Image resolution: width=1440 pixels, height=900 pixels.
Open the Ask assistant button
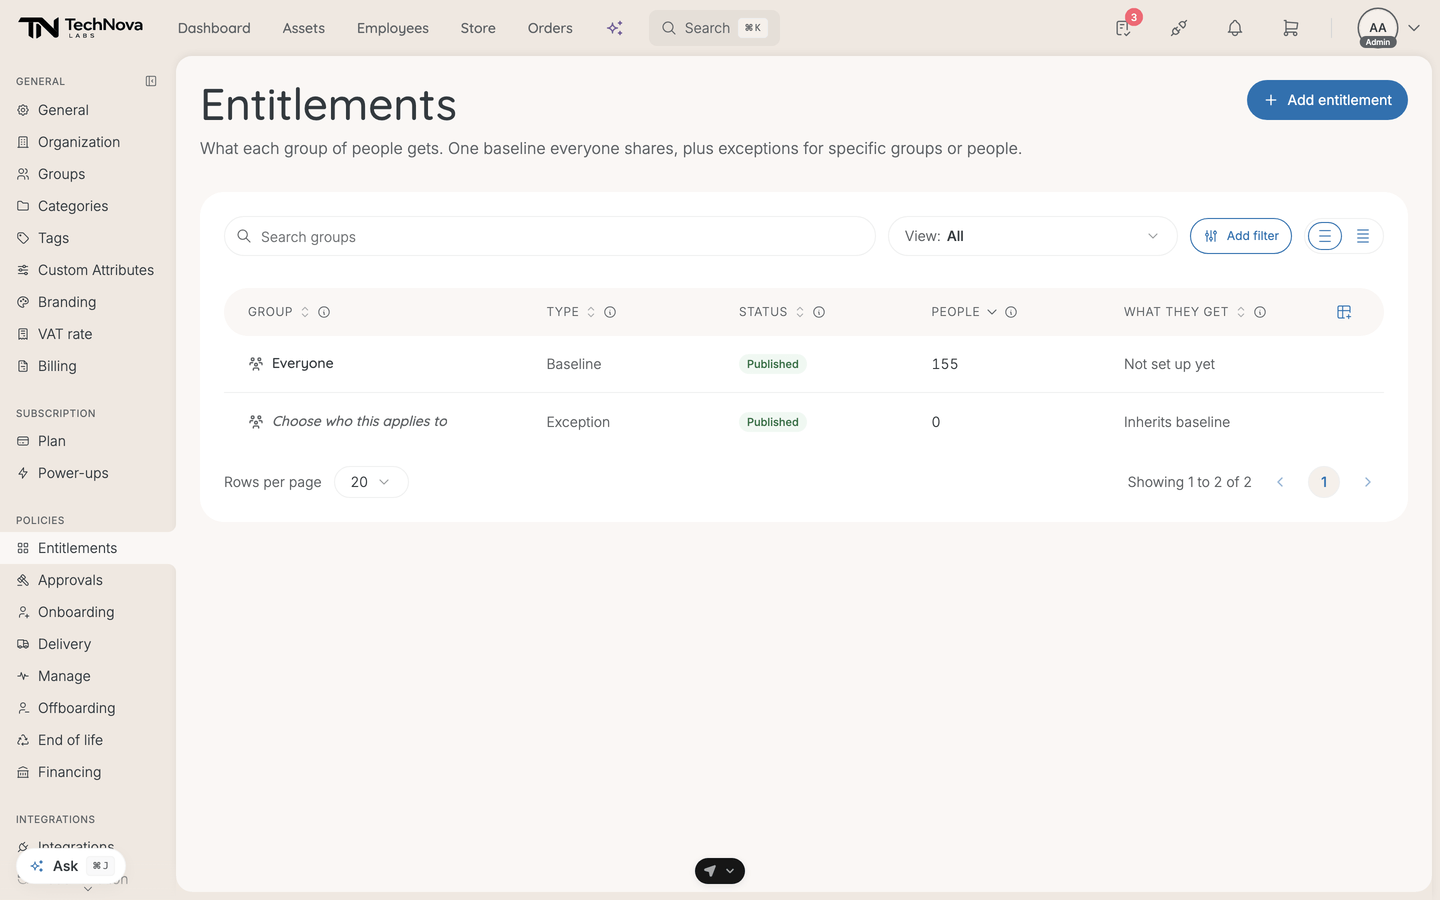click(x=71, y=866)
